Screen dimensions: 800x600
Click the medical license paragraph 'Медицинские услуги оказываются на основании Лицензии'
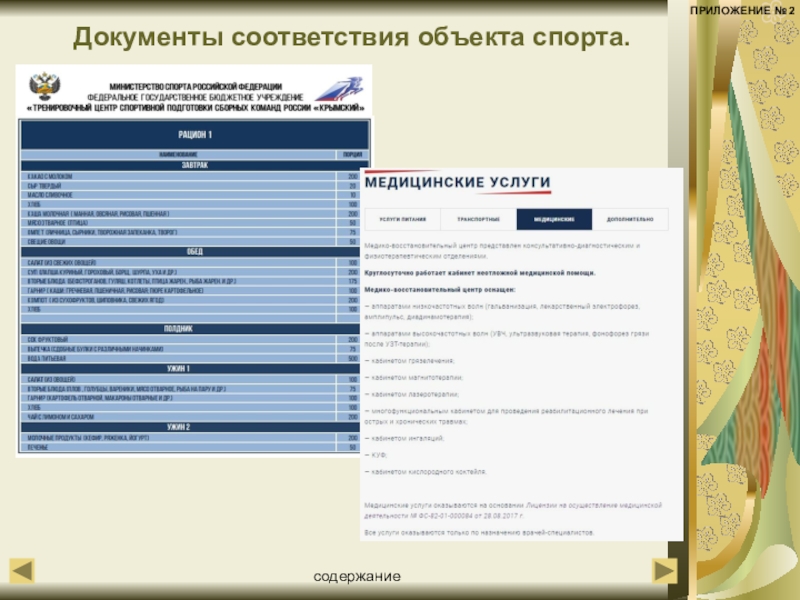point(513,510)
